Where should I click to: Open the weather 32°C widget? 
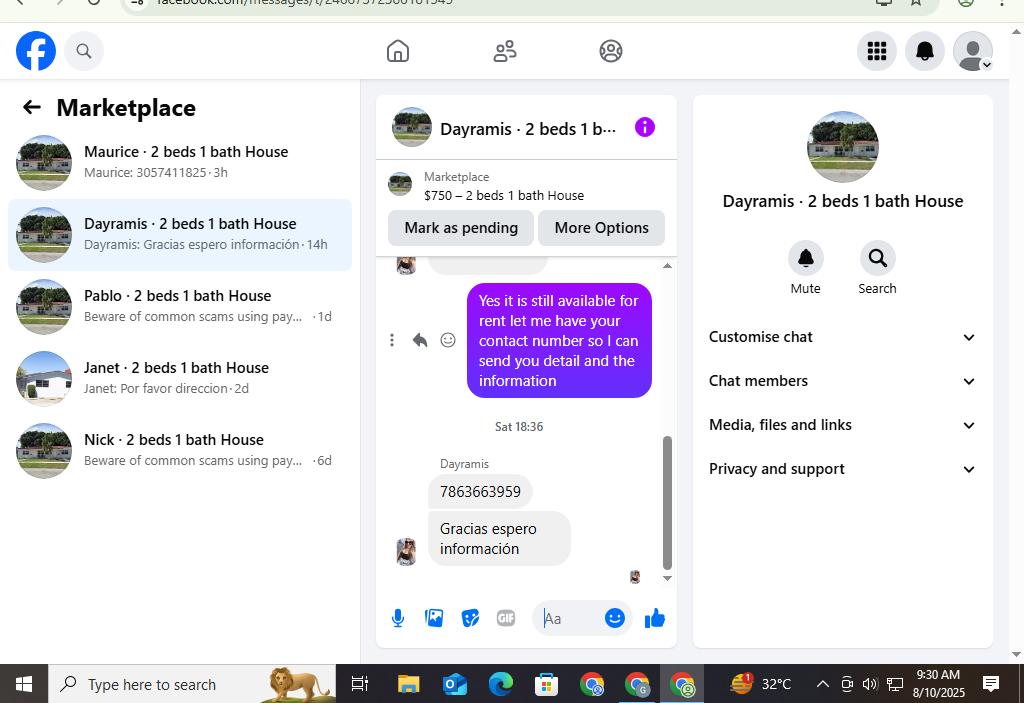click(x=761, y=684)
